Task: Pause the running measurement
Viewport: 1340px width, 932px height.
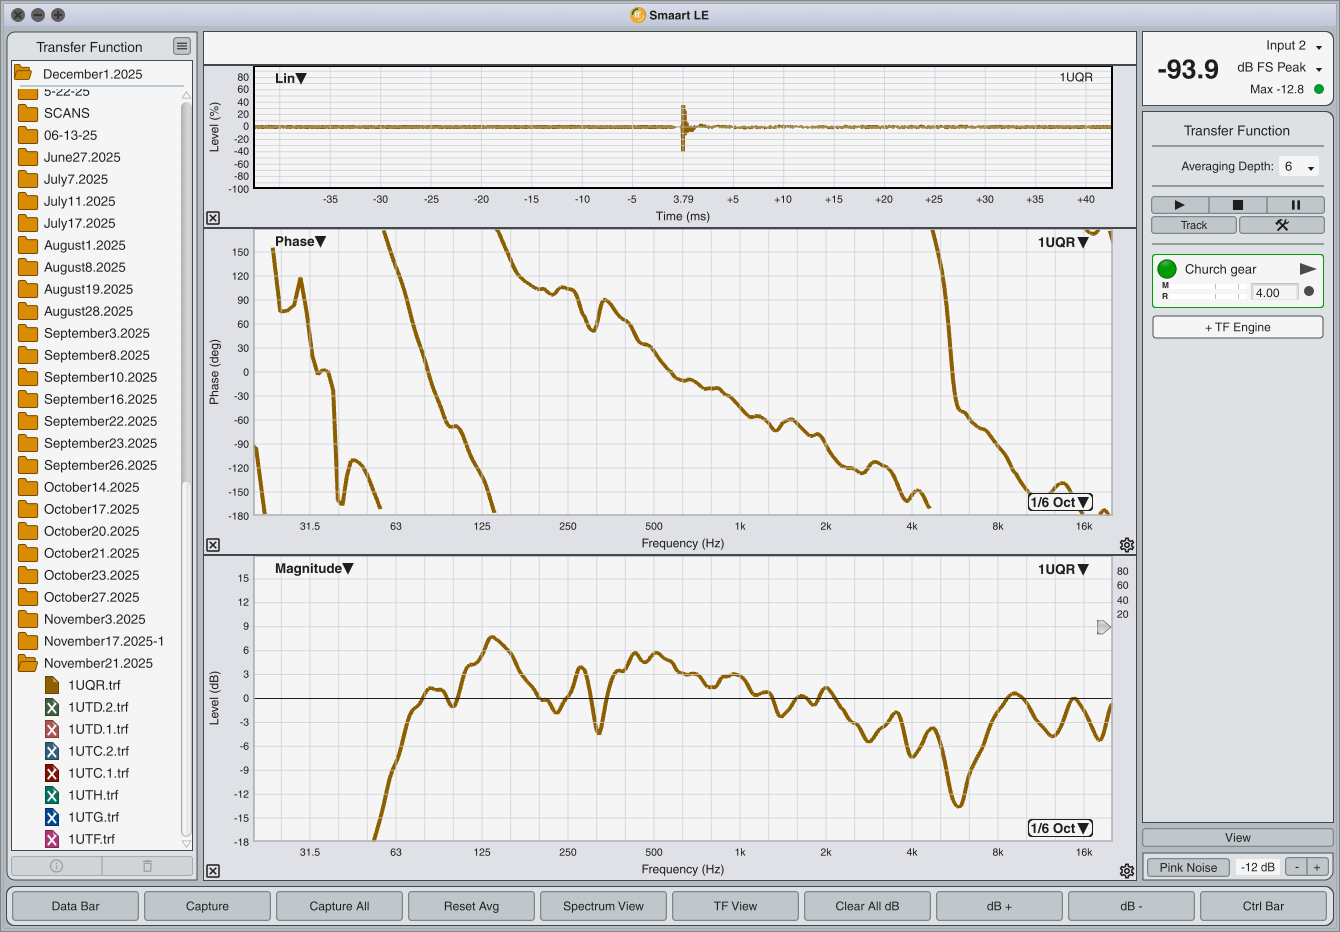Action: tap(1295, 205)
